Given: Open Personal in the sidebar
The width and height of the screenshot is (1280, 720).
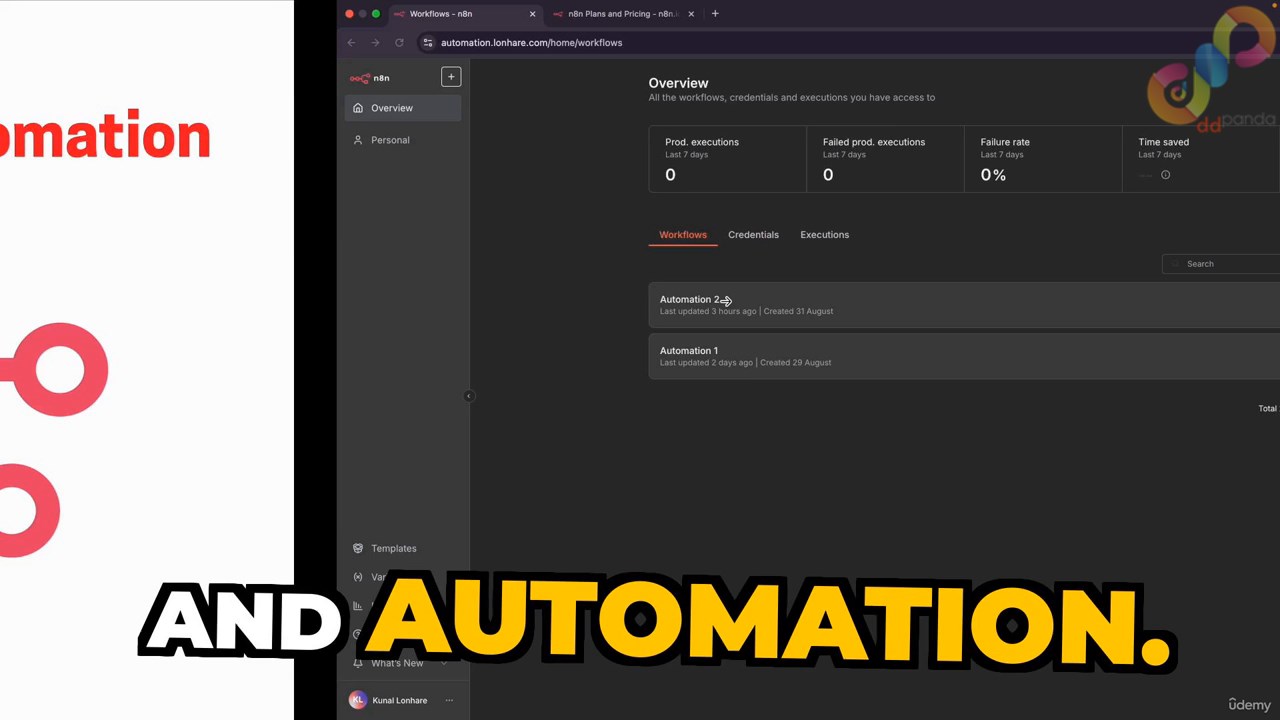Looking at the screenshot, I should point(403,140).
